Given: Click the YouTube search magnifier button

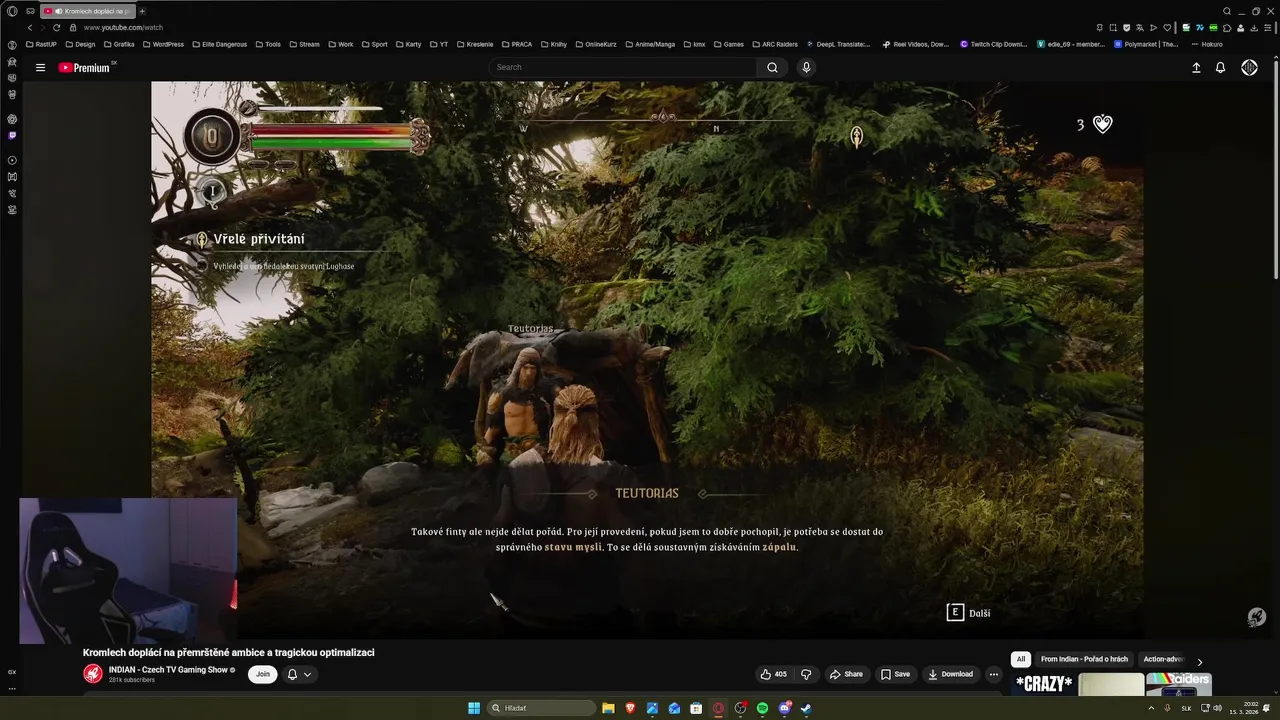Looking at the screenshot, I should (772, 67).
